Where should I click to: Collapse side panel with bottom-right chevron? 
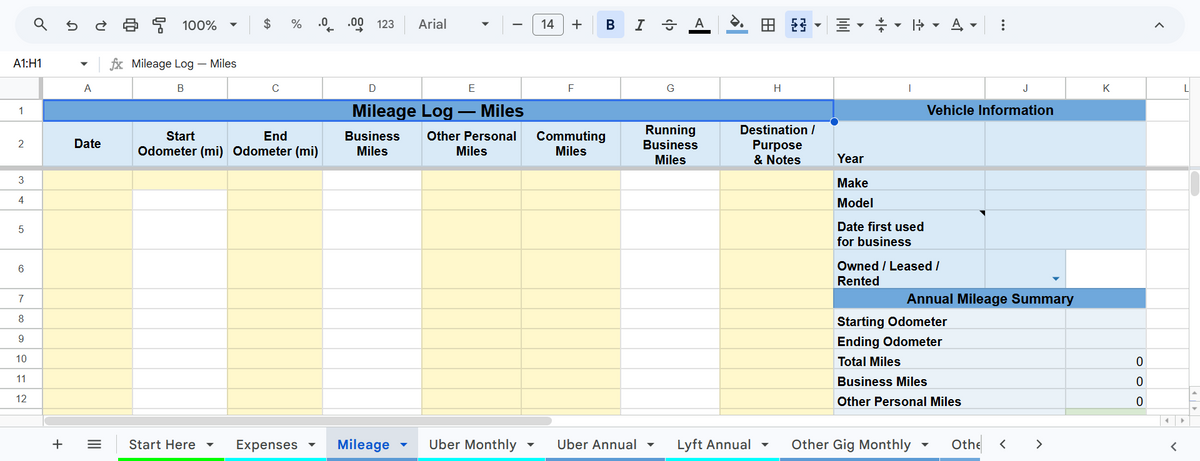point(1175,444)
